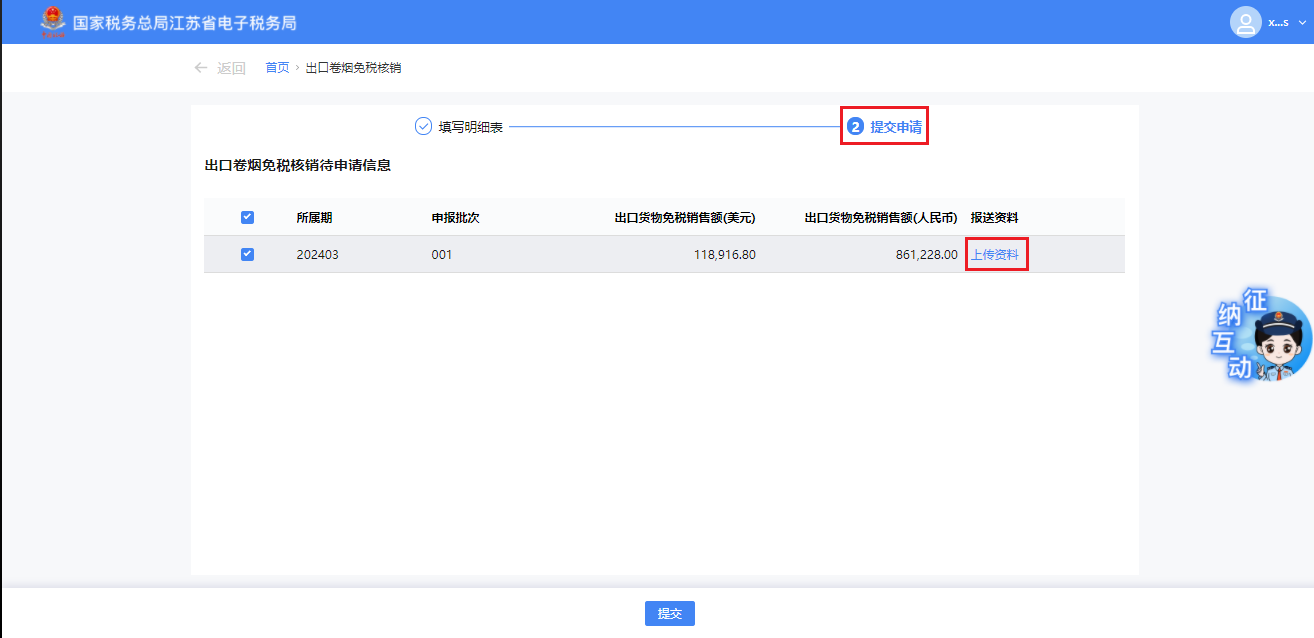Click the 118,916.80 USD amount cell
Screen dimensions: 1314x638
724,255
